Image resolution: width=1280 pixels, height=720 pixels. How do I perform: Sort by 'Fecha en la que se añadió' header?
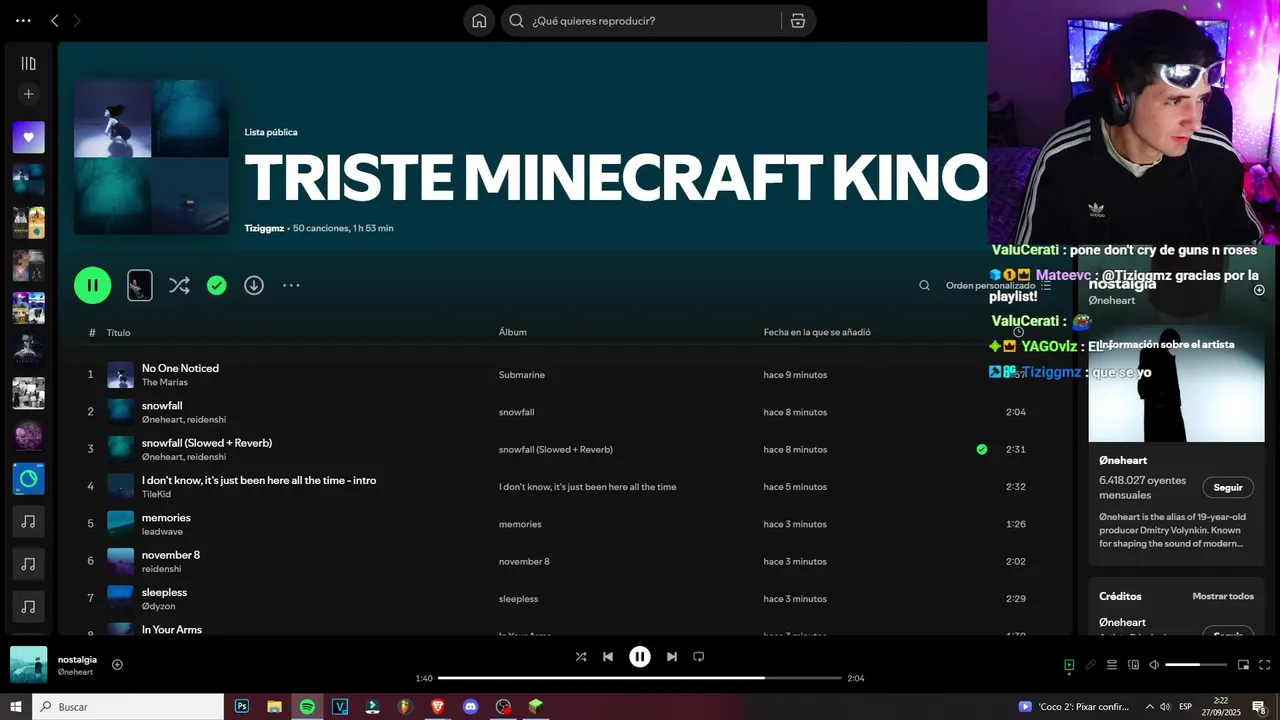(817, 332)
